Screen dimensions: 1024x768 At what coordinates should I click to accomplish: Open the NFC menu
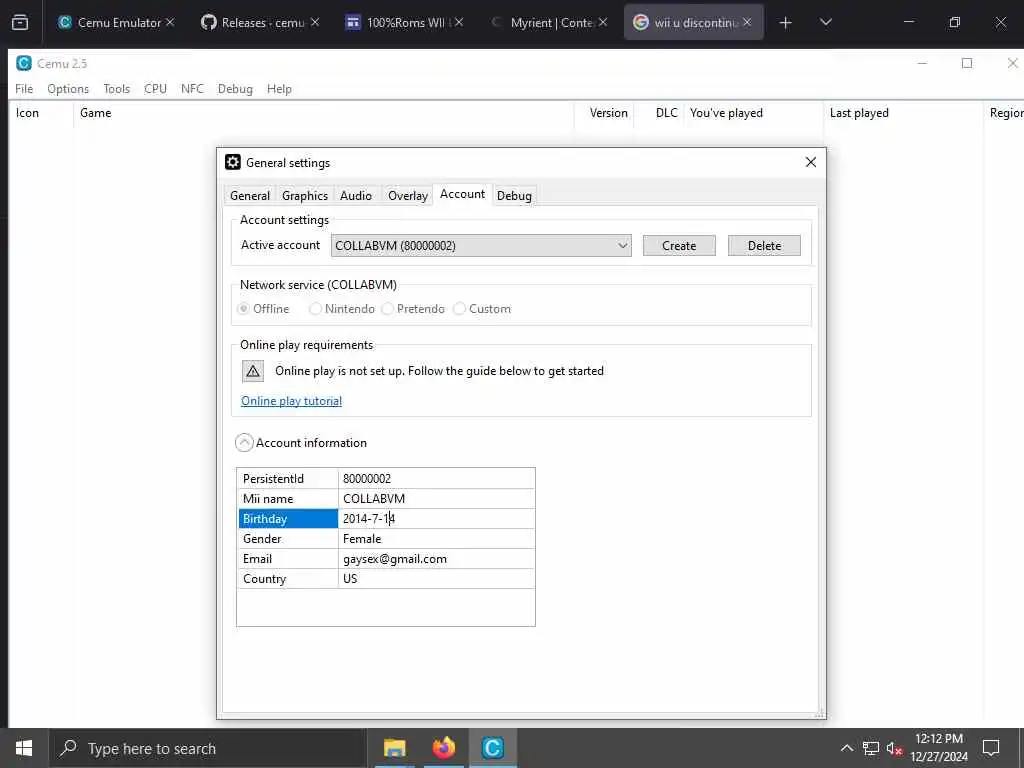(x=192, y=89)
